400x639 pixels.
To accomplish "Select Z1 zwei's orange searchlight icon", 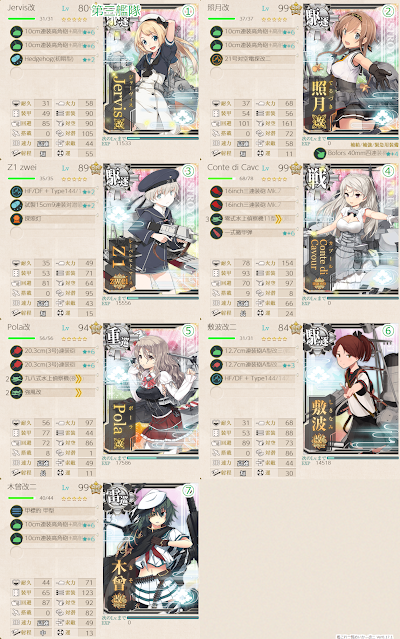I will pyautogui.click(x=16, y=219).
